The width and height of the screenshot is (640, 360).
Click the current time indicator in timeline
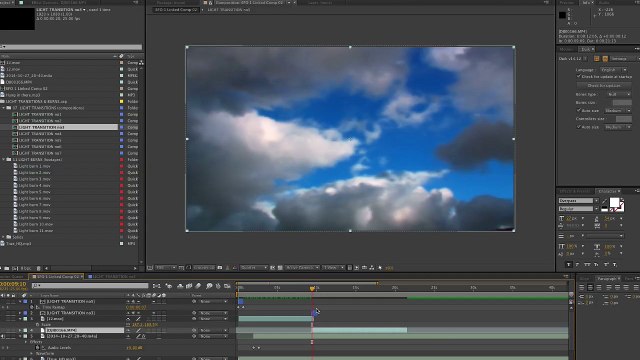pyautogui.click(x=312, y=289)
